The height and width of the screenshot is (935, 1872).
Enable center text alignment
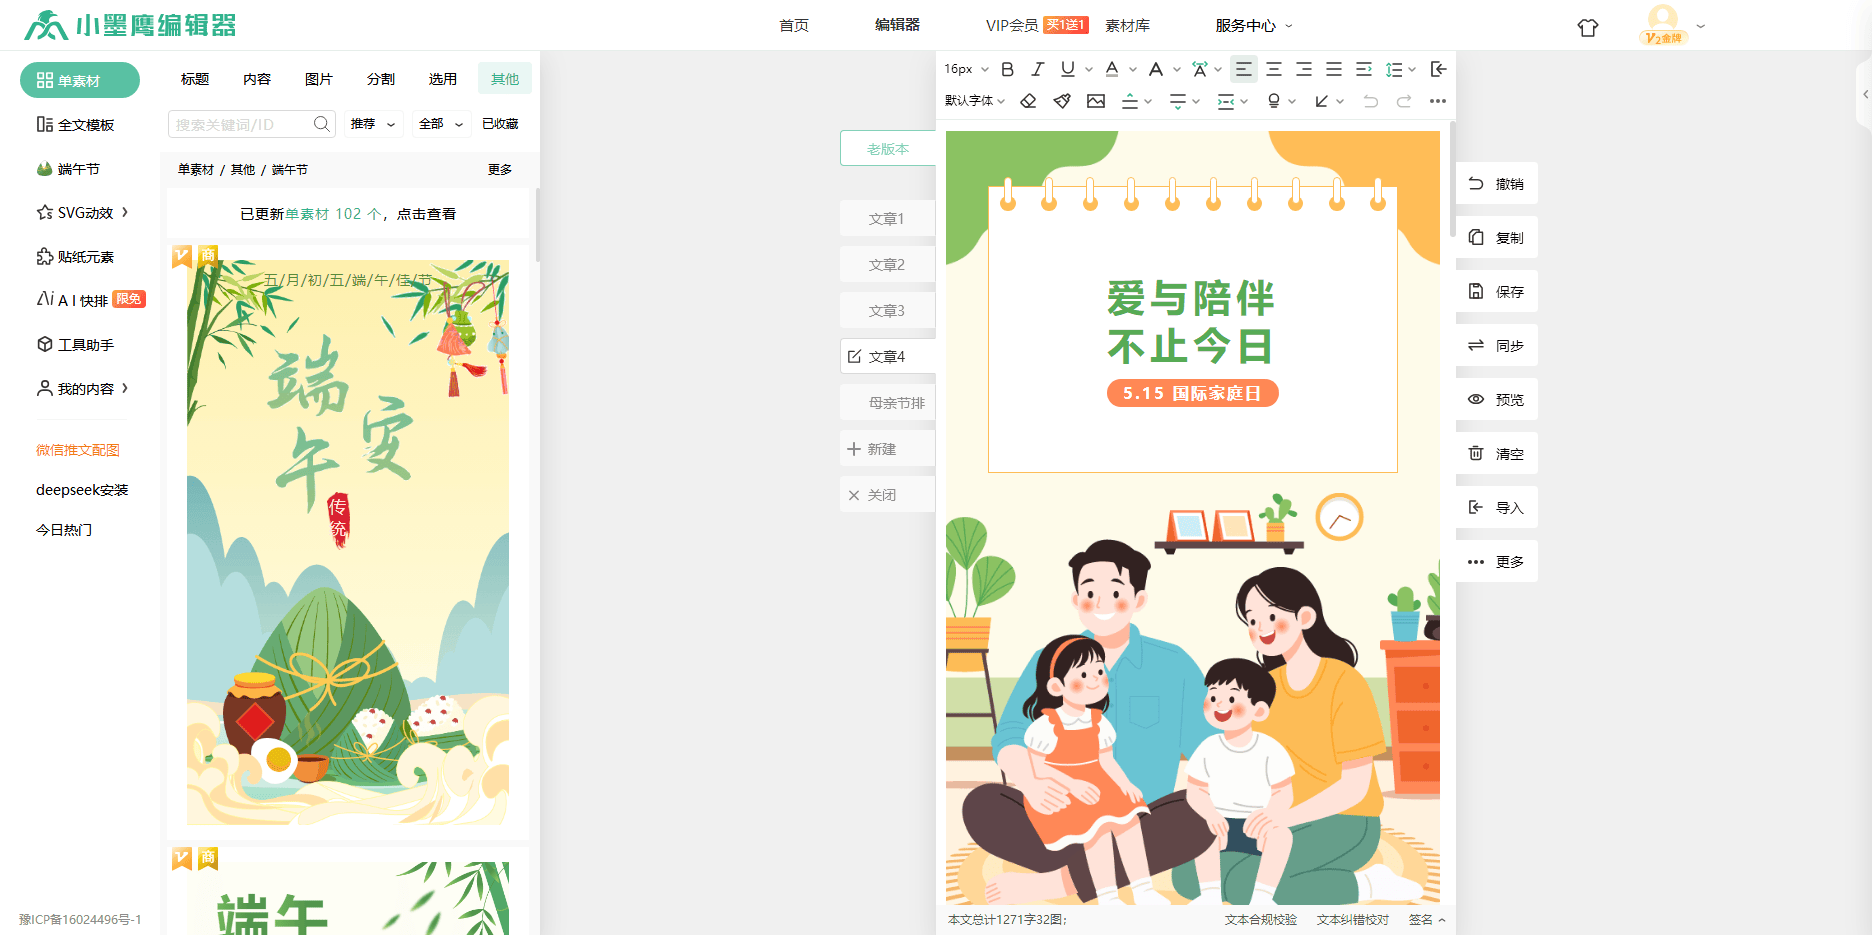[x=1273, y=69]
